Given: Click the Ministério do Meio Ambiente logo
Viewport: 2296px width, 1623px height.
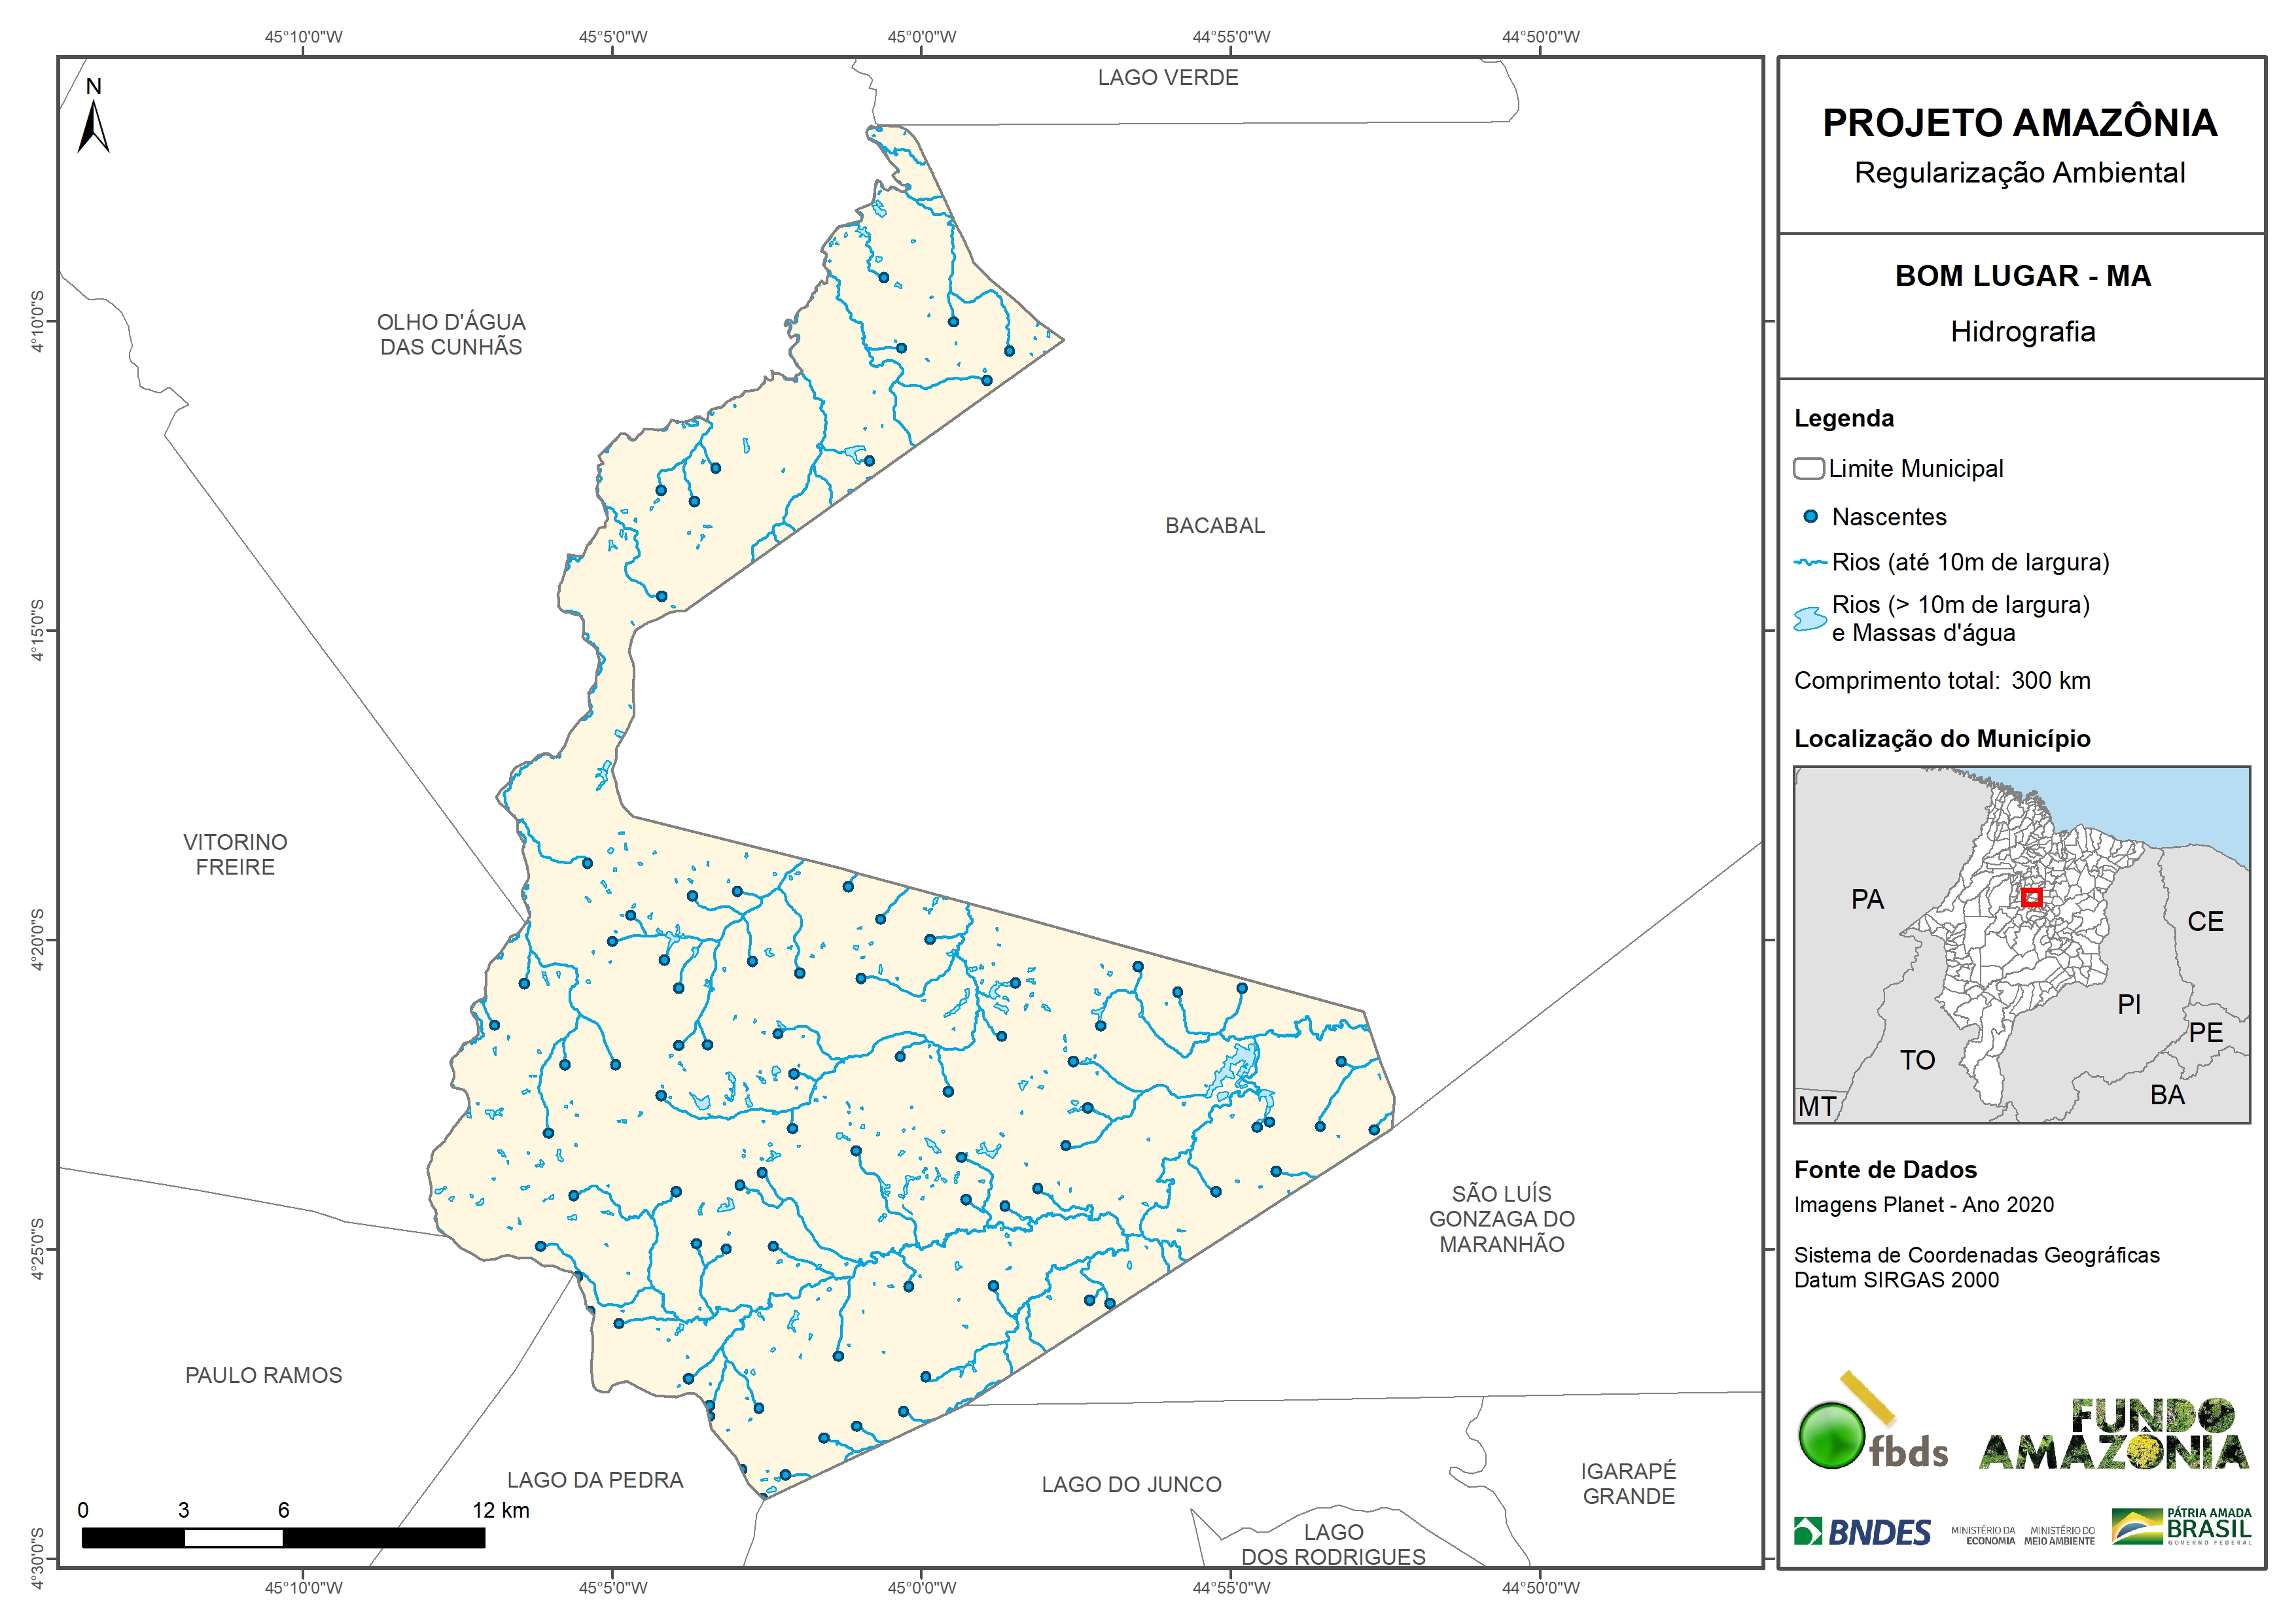Looking at the screenshot, I should (2059, 1535).
